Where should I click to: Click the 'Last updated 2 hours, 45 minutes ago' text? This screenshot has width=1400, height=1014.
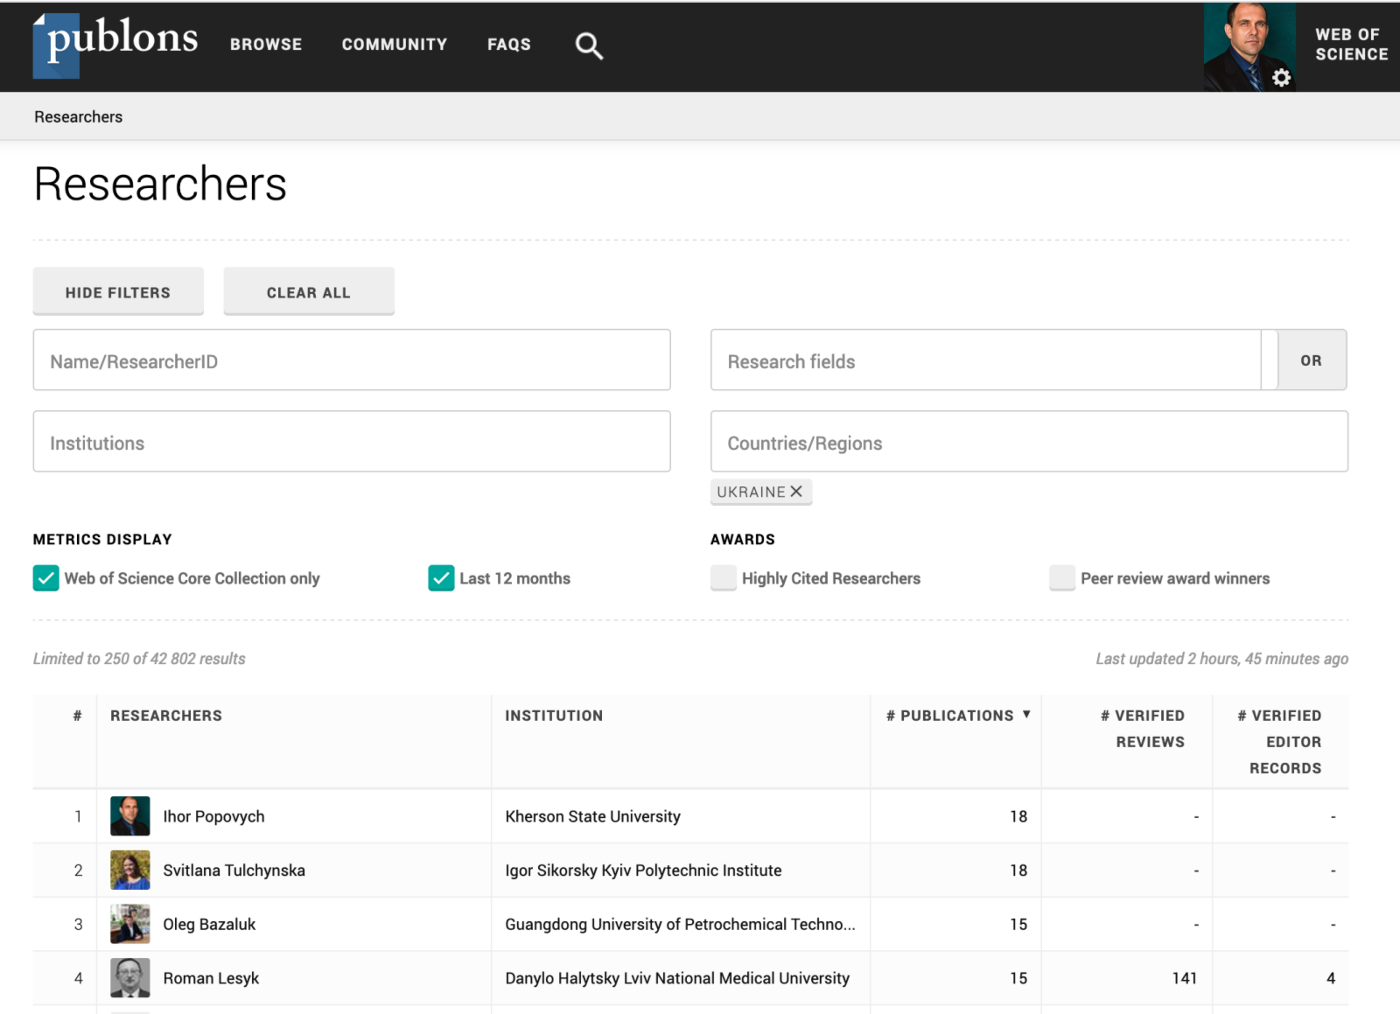tap(1222, 658)
